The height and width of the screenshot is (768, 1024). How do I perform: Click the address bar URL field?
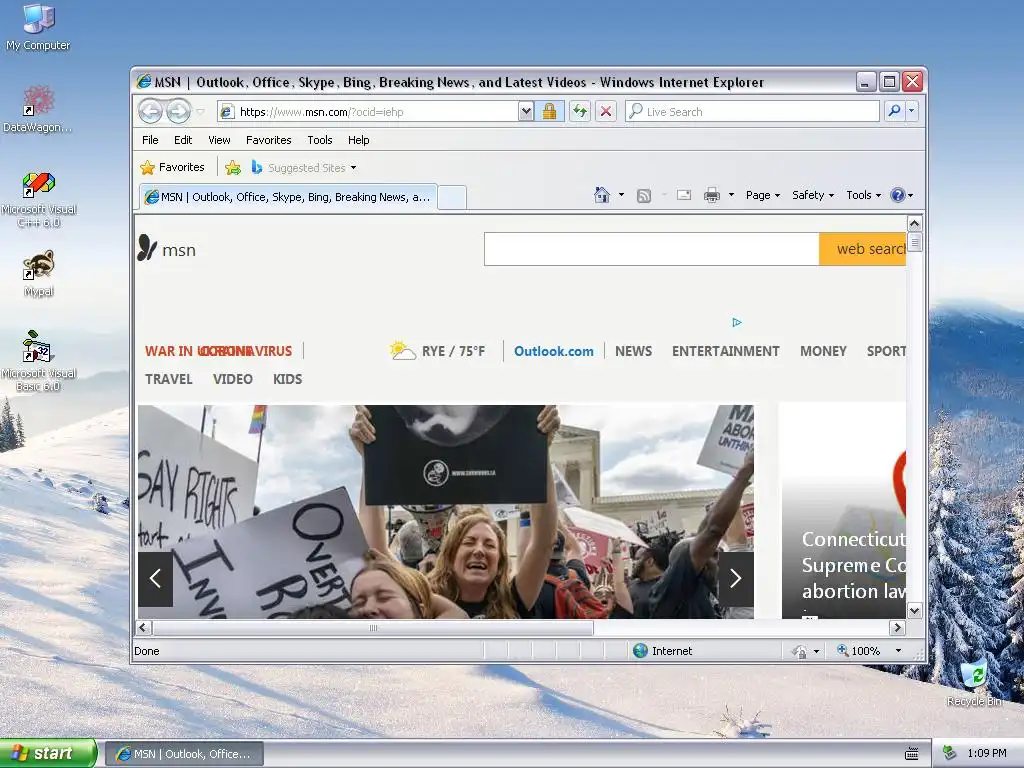[x=370, y=112]
